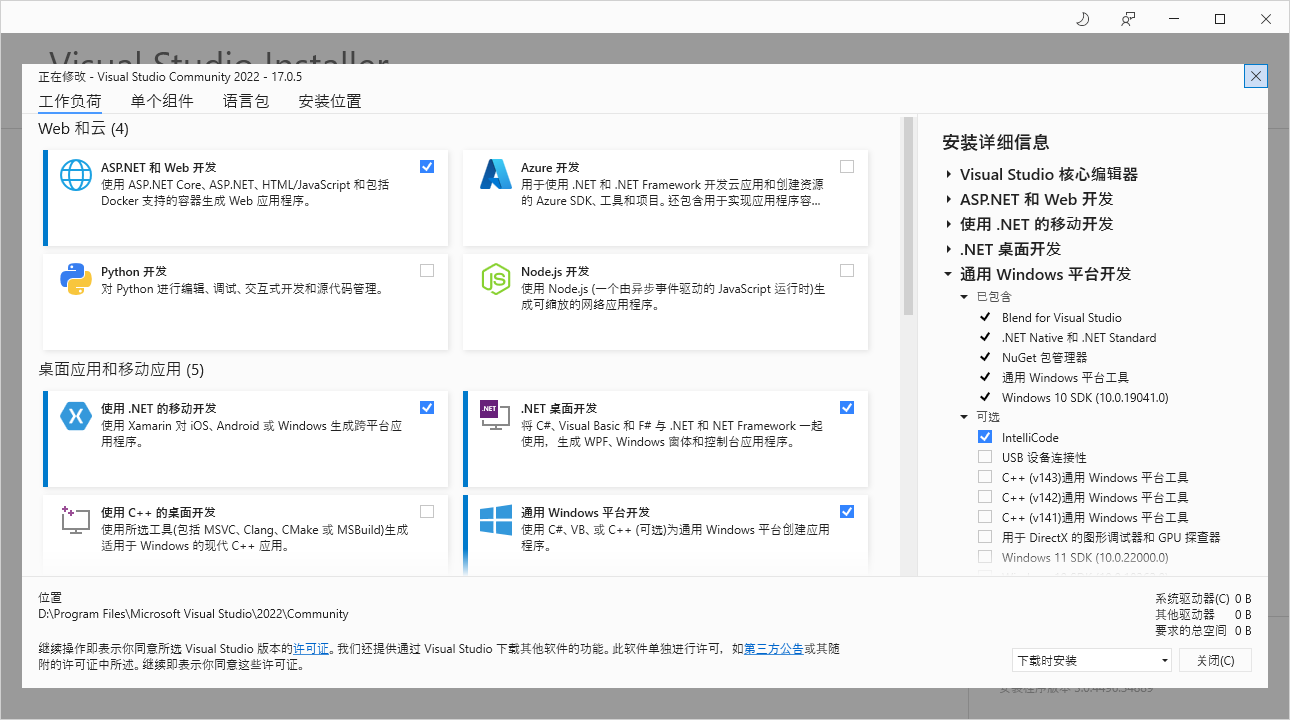This screenshot has width=1290, height=720.
Task: Expand Visual Studio 核心编辑器 details
Action: click(948, 174)
